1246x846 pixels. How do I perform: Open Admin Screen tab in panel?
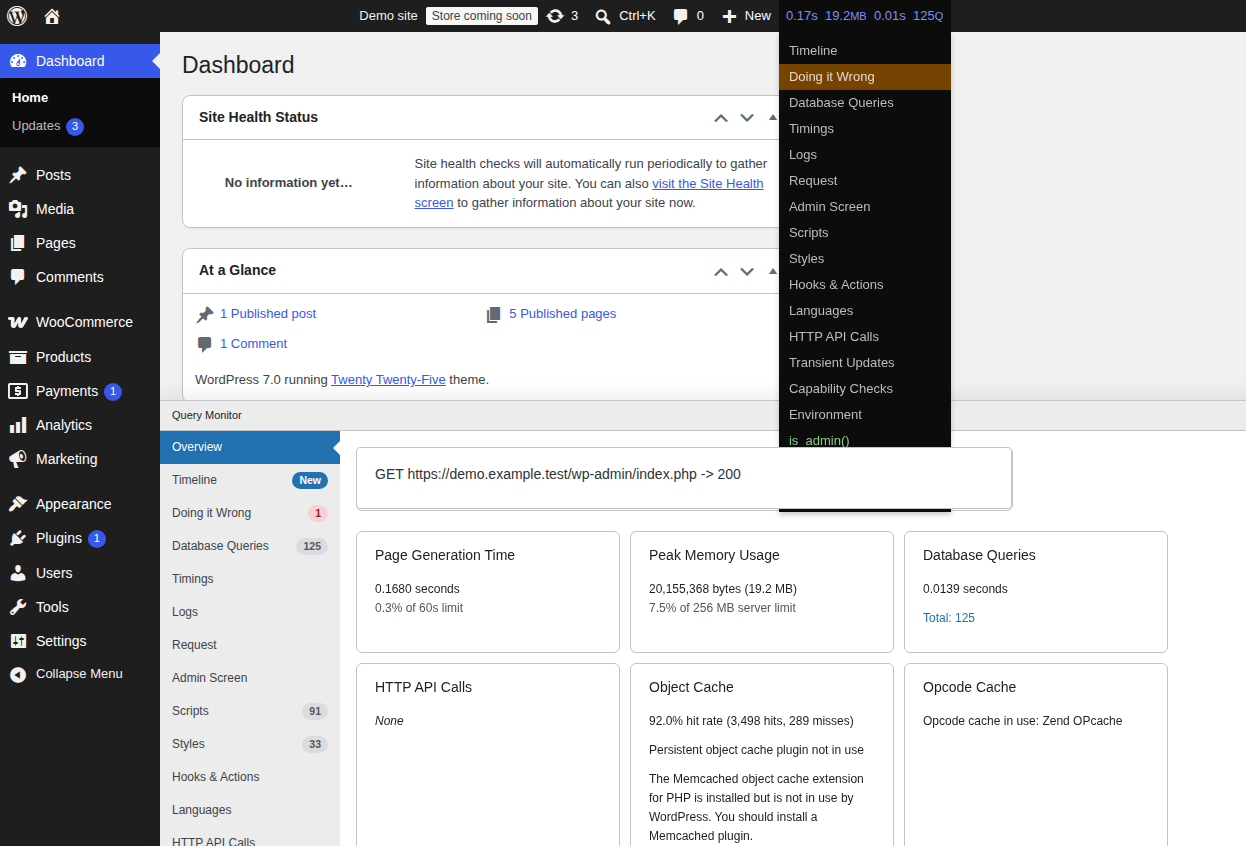tap(250, 678)
